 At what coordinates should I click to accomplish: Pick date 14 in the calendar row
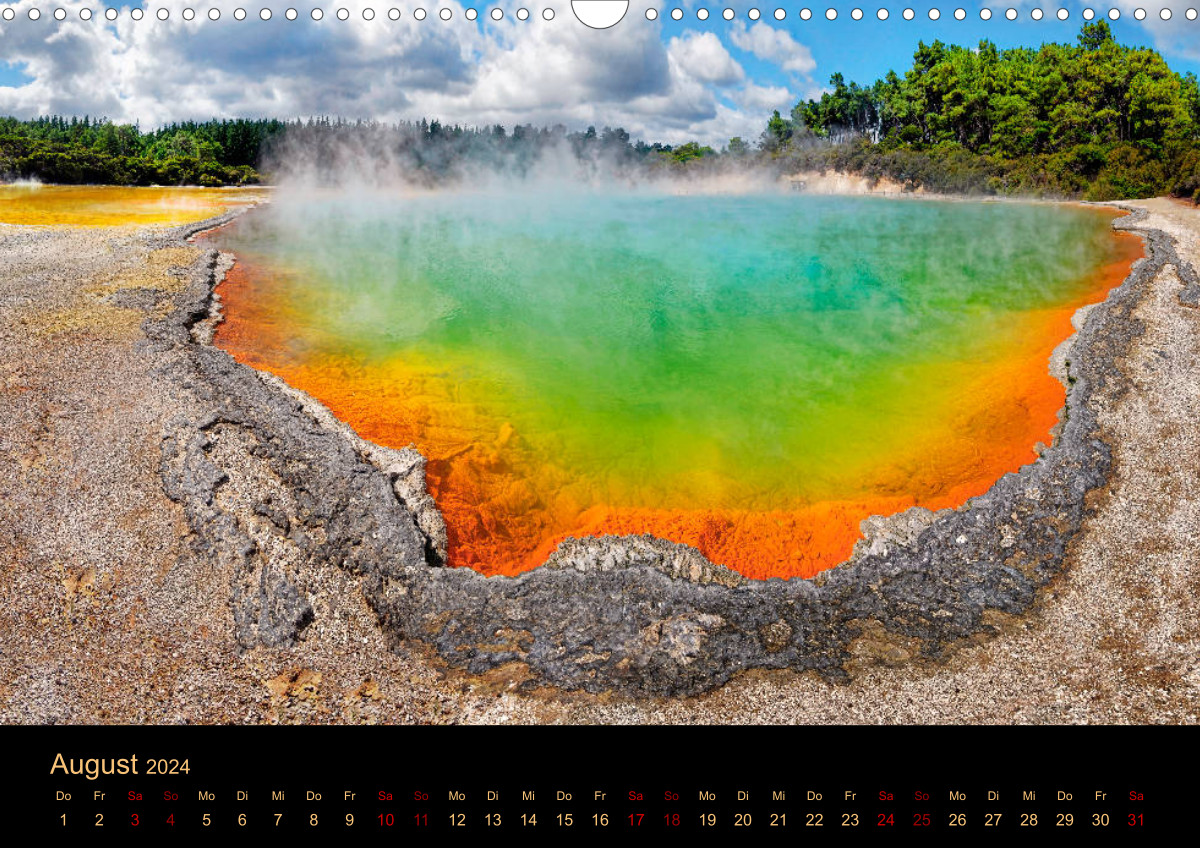528,820
